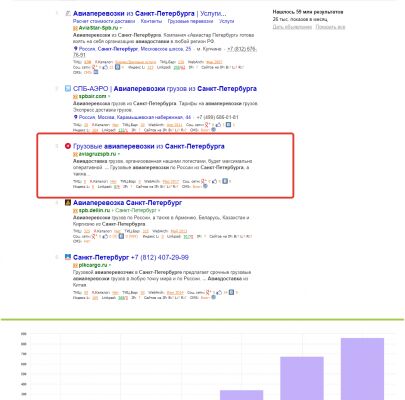Click address 'Россия, Москва, Карамышевская набережная, 44'
This screenshot has height=400, width=405.
(135, 117)
